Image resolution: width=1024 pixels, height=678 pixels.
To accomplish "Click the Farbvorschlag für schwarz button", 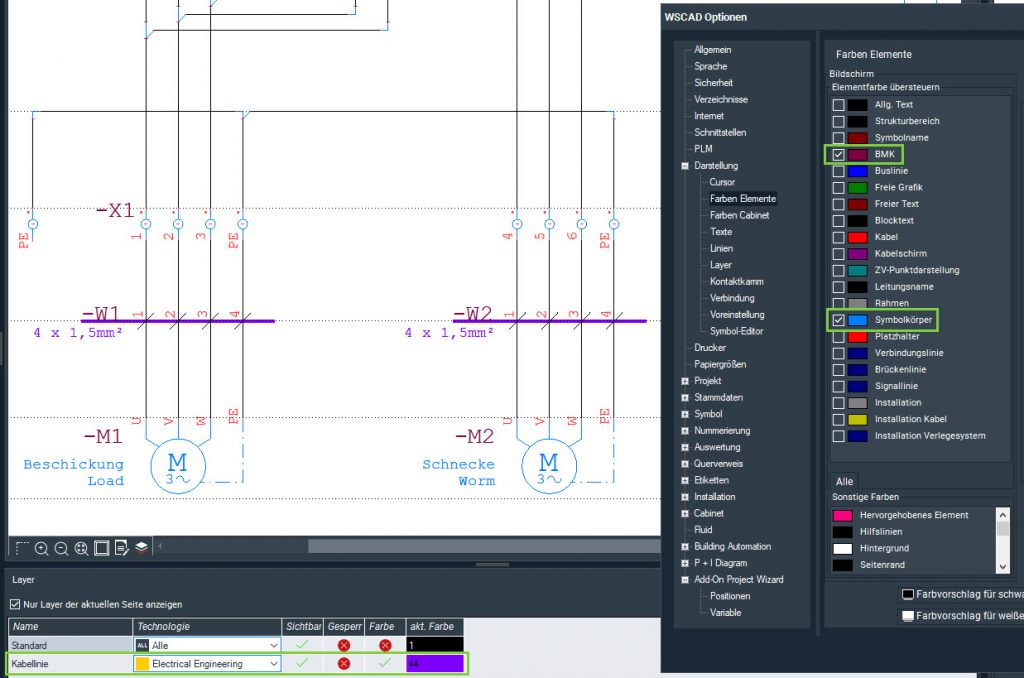I will [958, 593].
